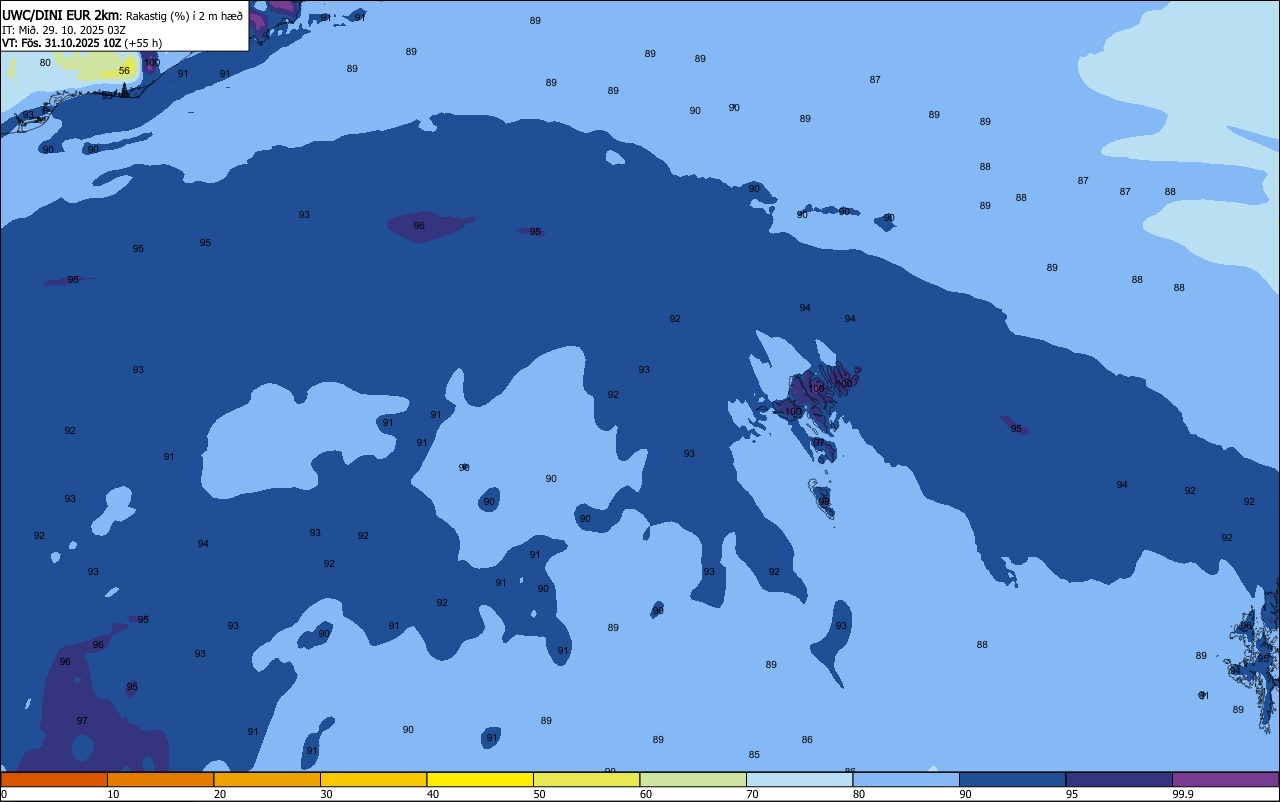Click the 'IT: Mið. 29. 10. 2025 03Z' line
1280x802 pixels.
coord(64,29)
